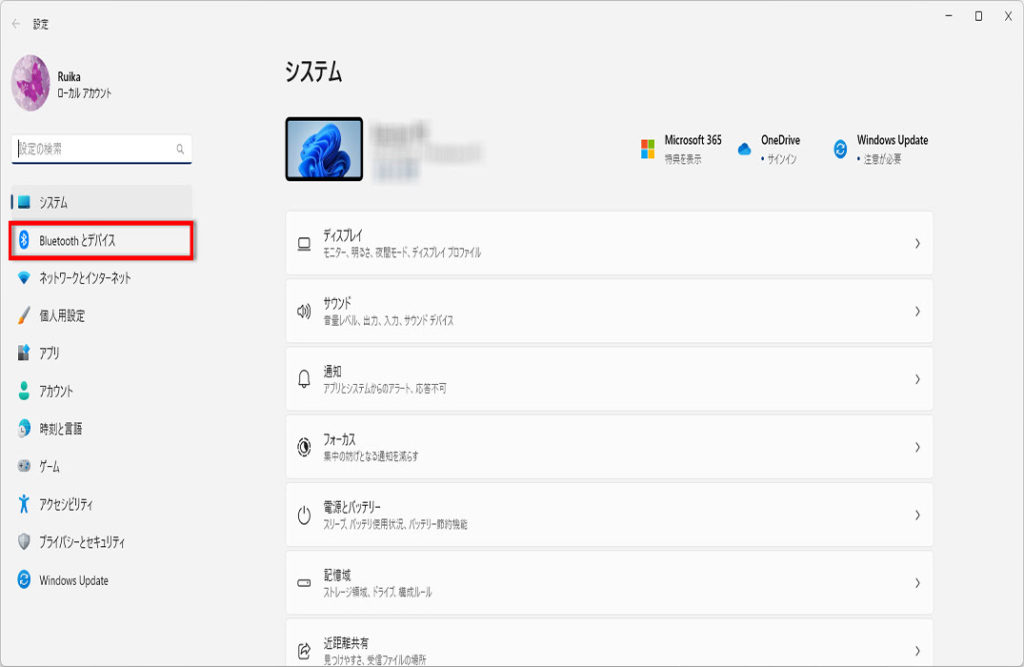Open the 通知 settings row
The height and width of the screenshot is (667, 1024).
pos(608,379)
